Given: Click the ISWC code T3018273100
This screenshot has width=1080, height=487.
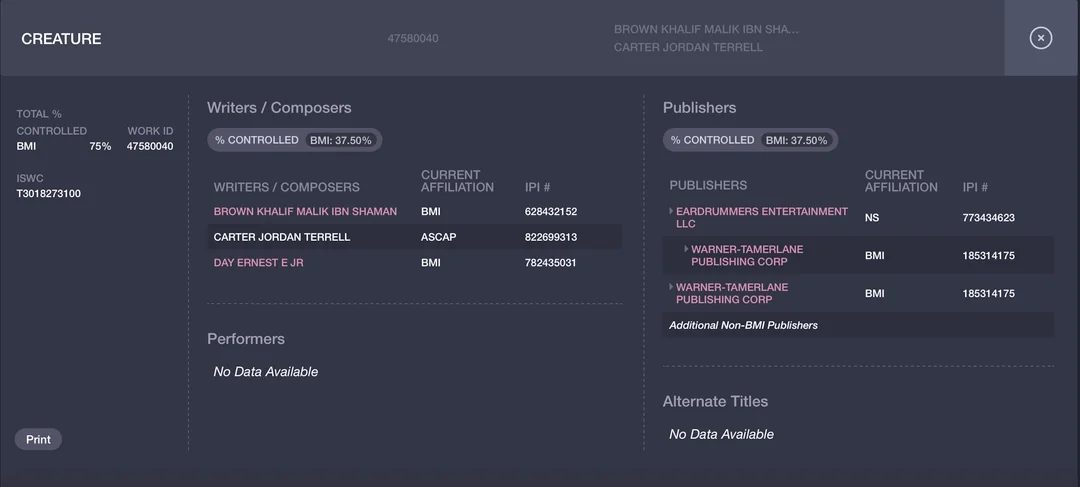Looking at the screenshot, I should coord(48,194).
